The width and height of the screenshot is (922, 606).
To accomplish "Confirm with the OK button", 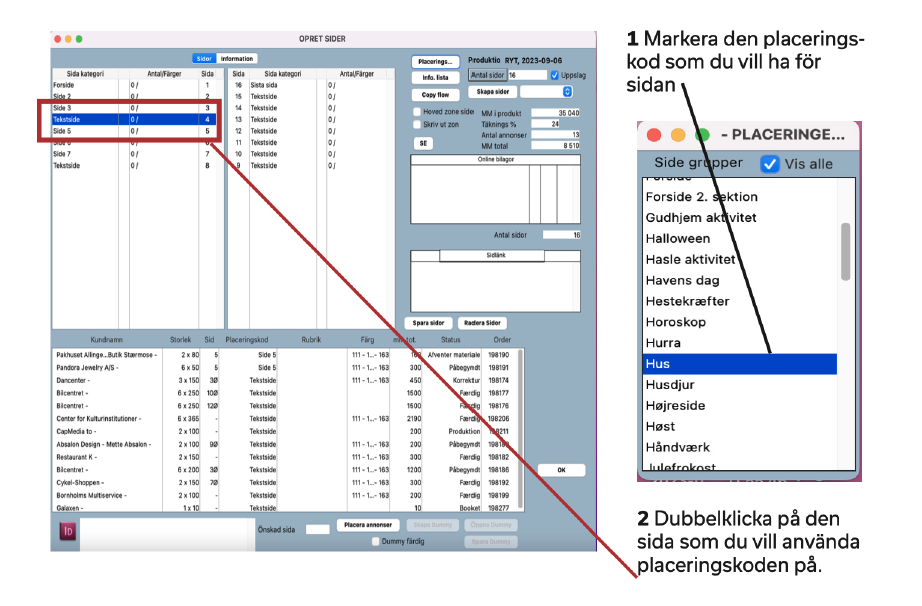I will tap(561, 470).
